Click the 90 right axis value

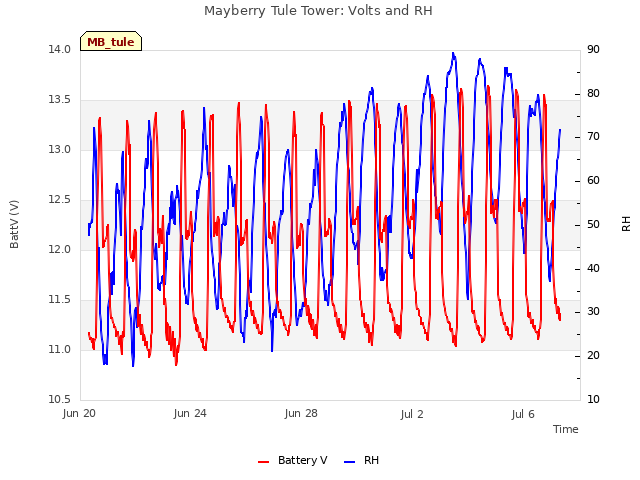point(593,49)
